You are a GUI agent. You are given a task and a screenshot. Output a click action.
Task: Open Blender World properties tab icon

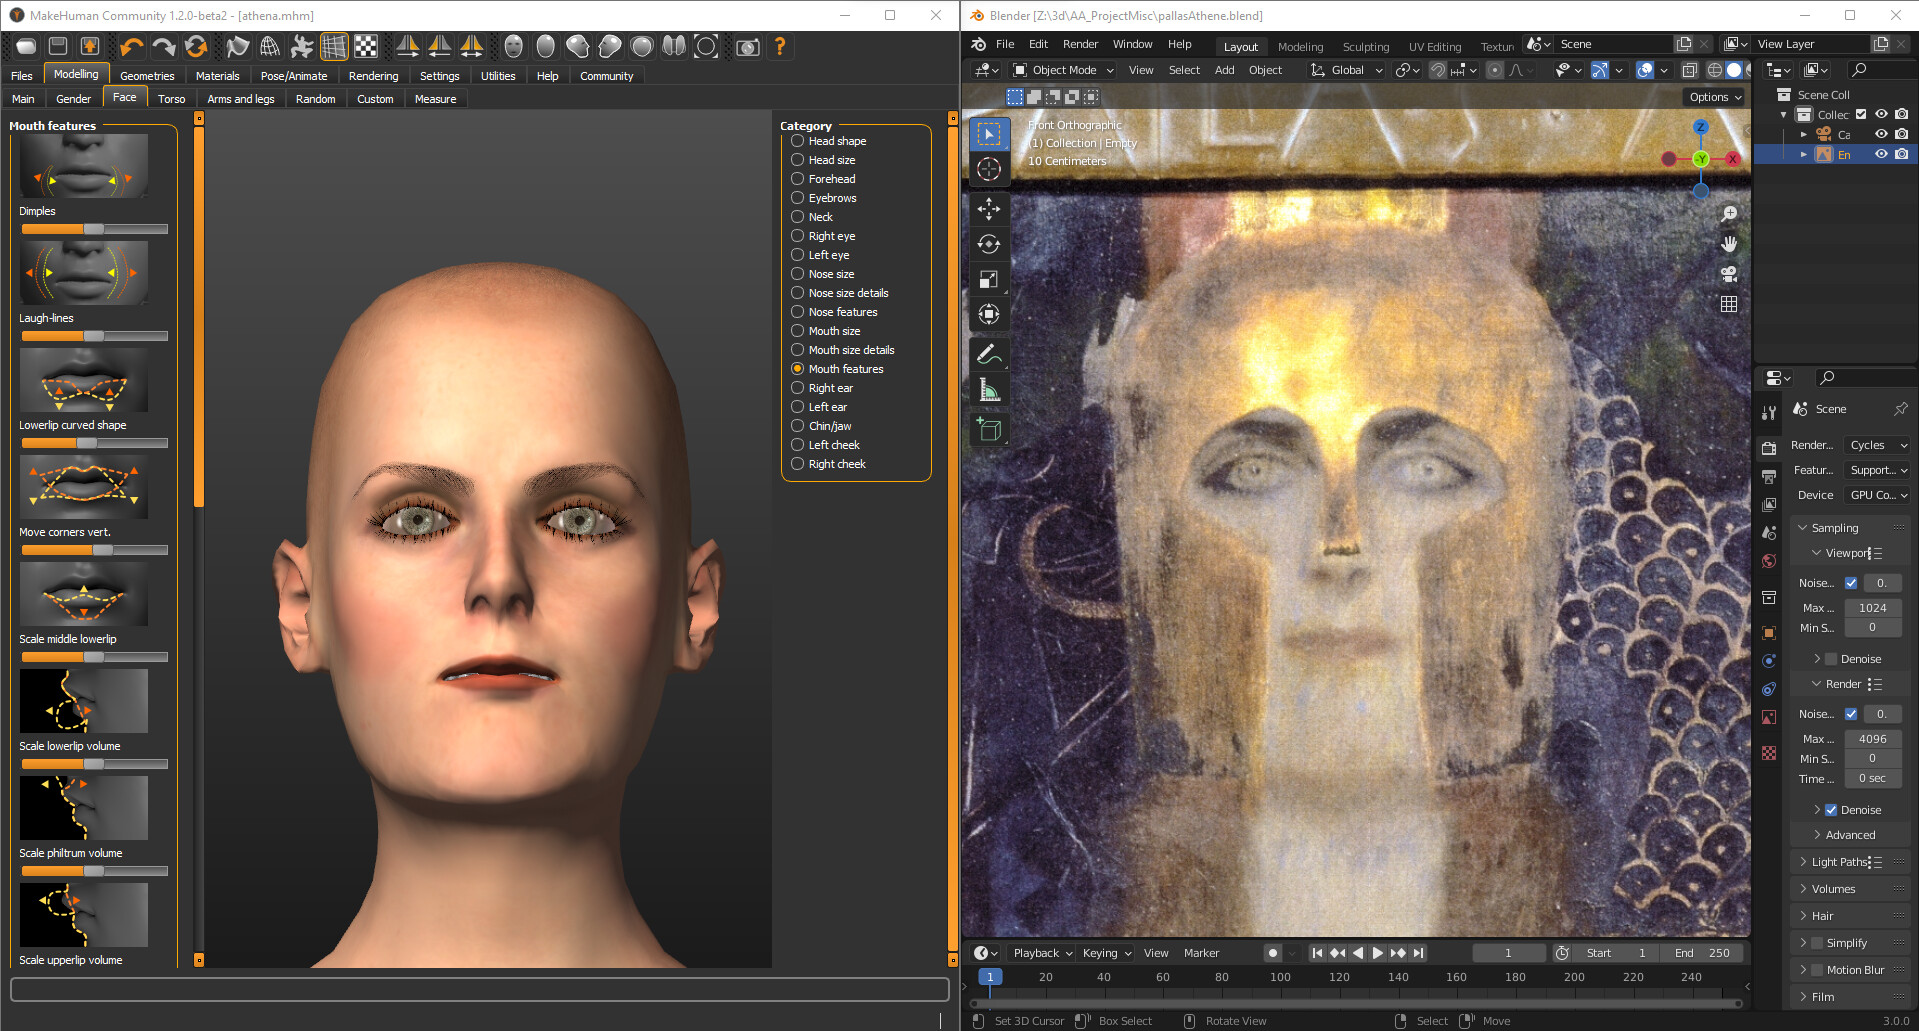[x=1769, y=561]
